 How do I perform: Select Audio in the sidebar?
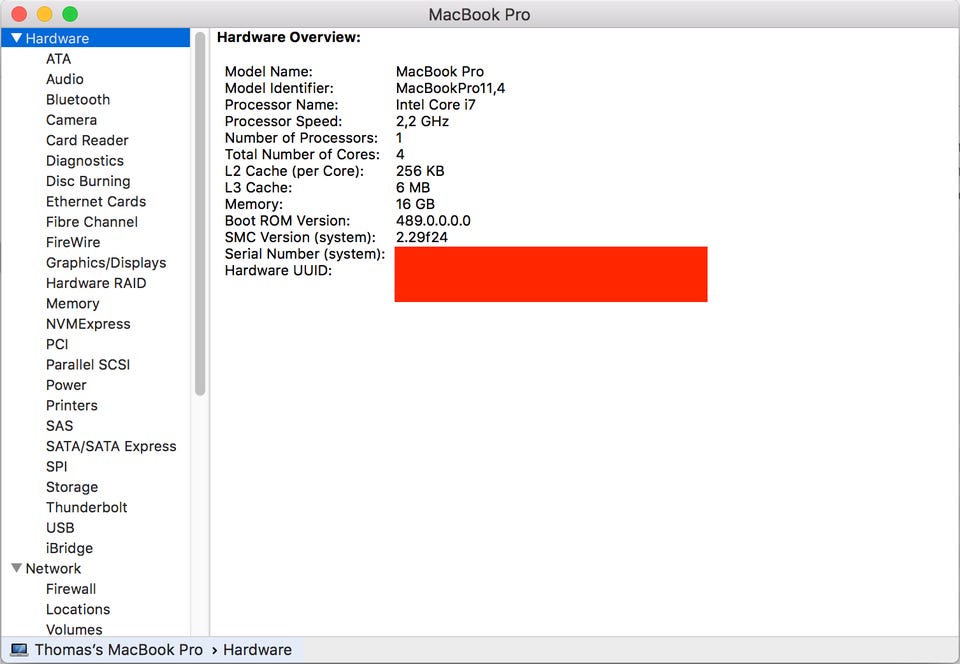[64, 79]
